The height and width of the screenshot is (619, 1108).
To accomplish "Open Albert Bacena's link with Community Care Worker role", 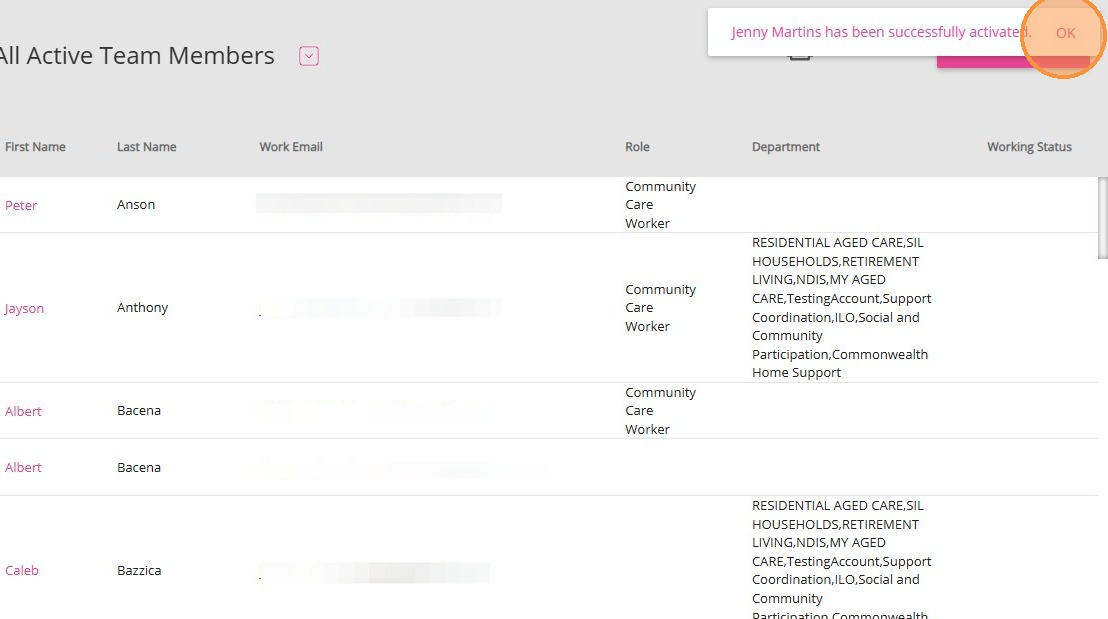I will point(23,411).
